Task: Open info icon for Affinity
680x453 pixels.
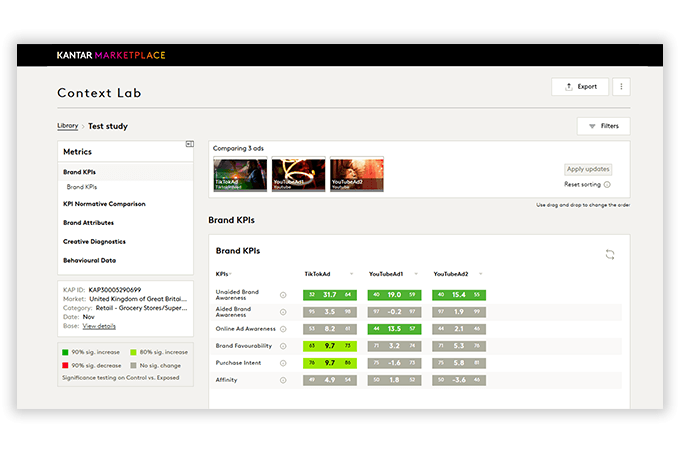Action: (x=283, y=380)
